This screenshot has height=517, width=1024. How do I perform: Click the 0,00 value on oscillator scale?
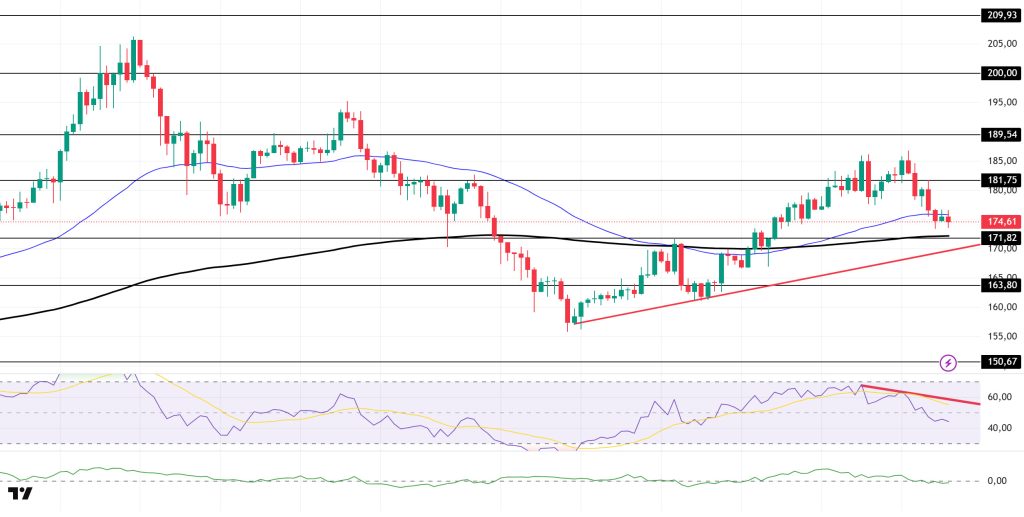point(997,481)
